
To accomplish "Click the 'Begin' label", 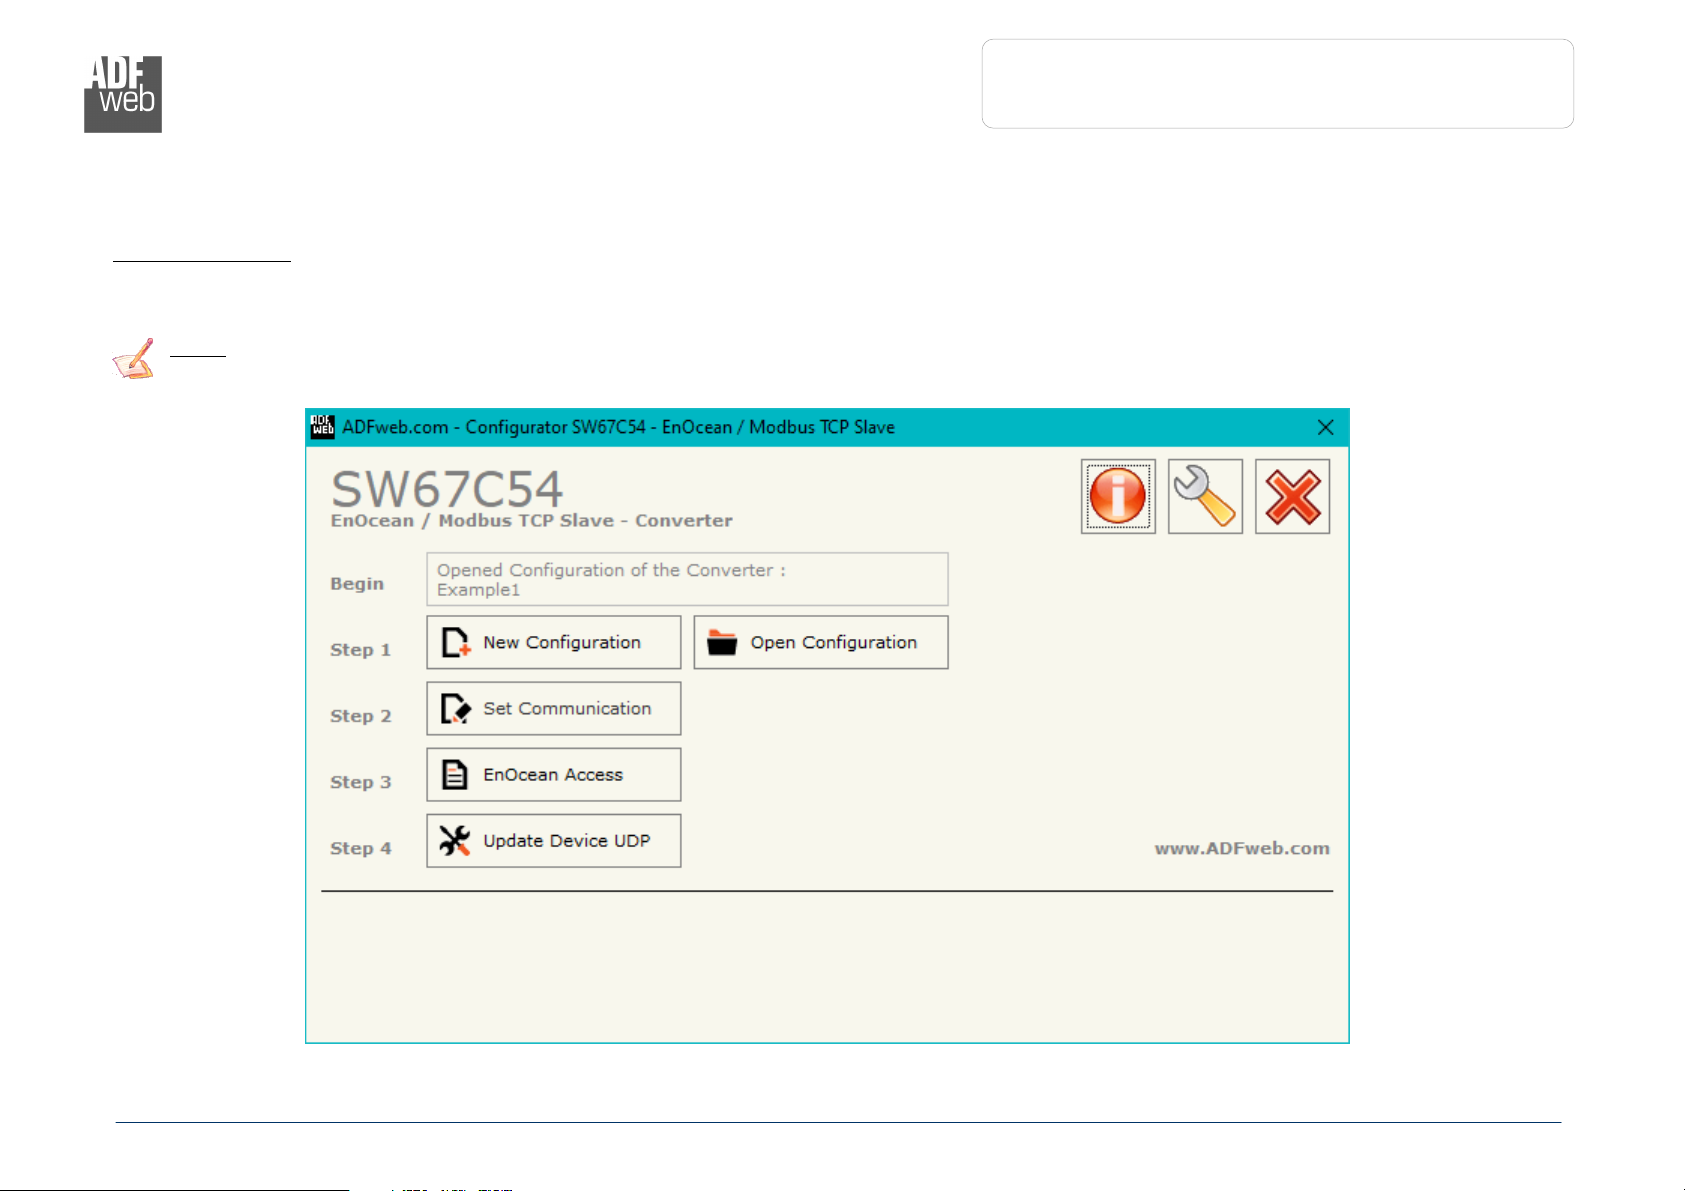I will click(x=357, y=584).
